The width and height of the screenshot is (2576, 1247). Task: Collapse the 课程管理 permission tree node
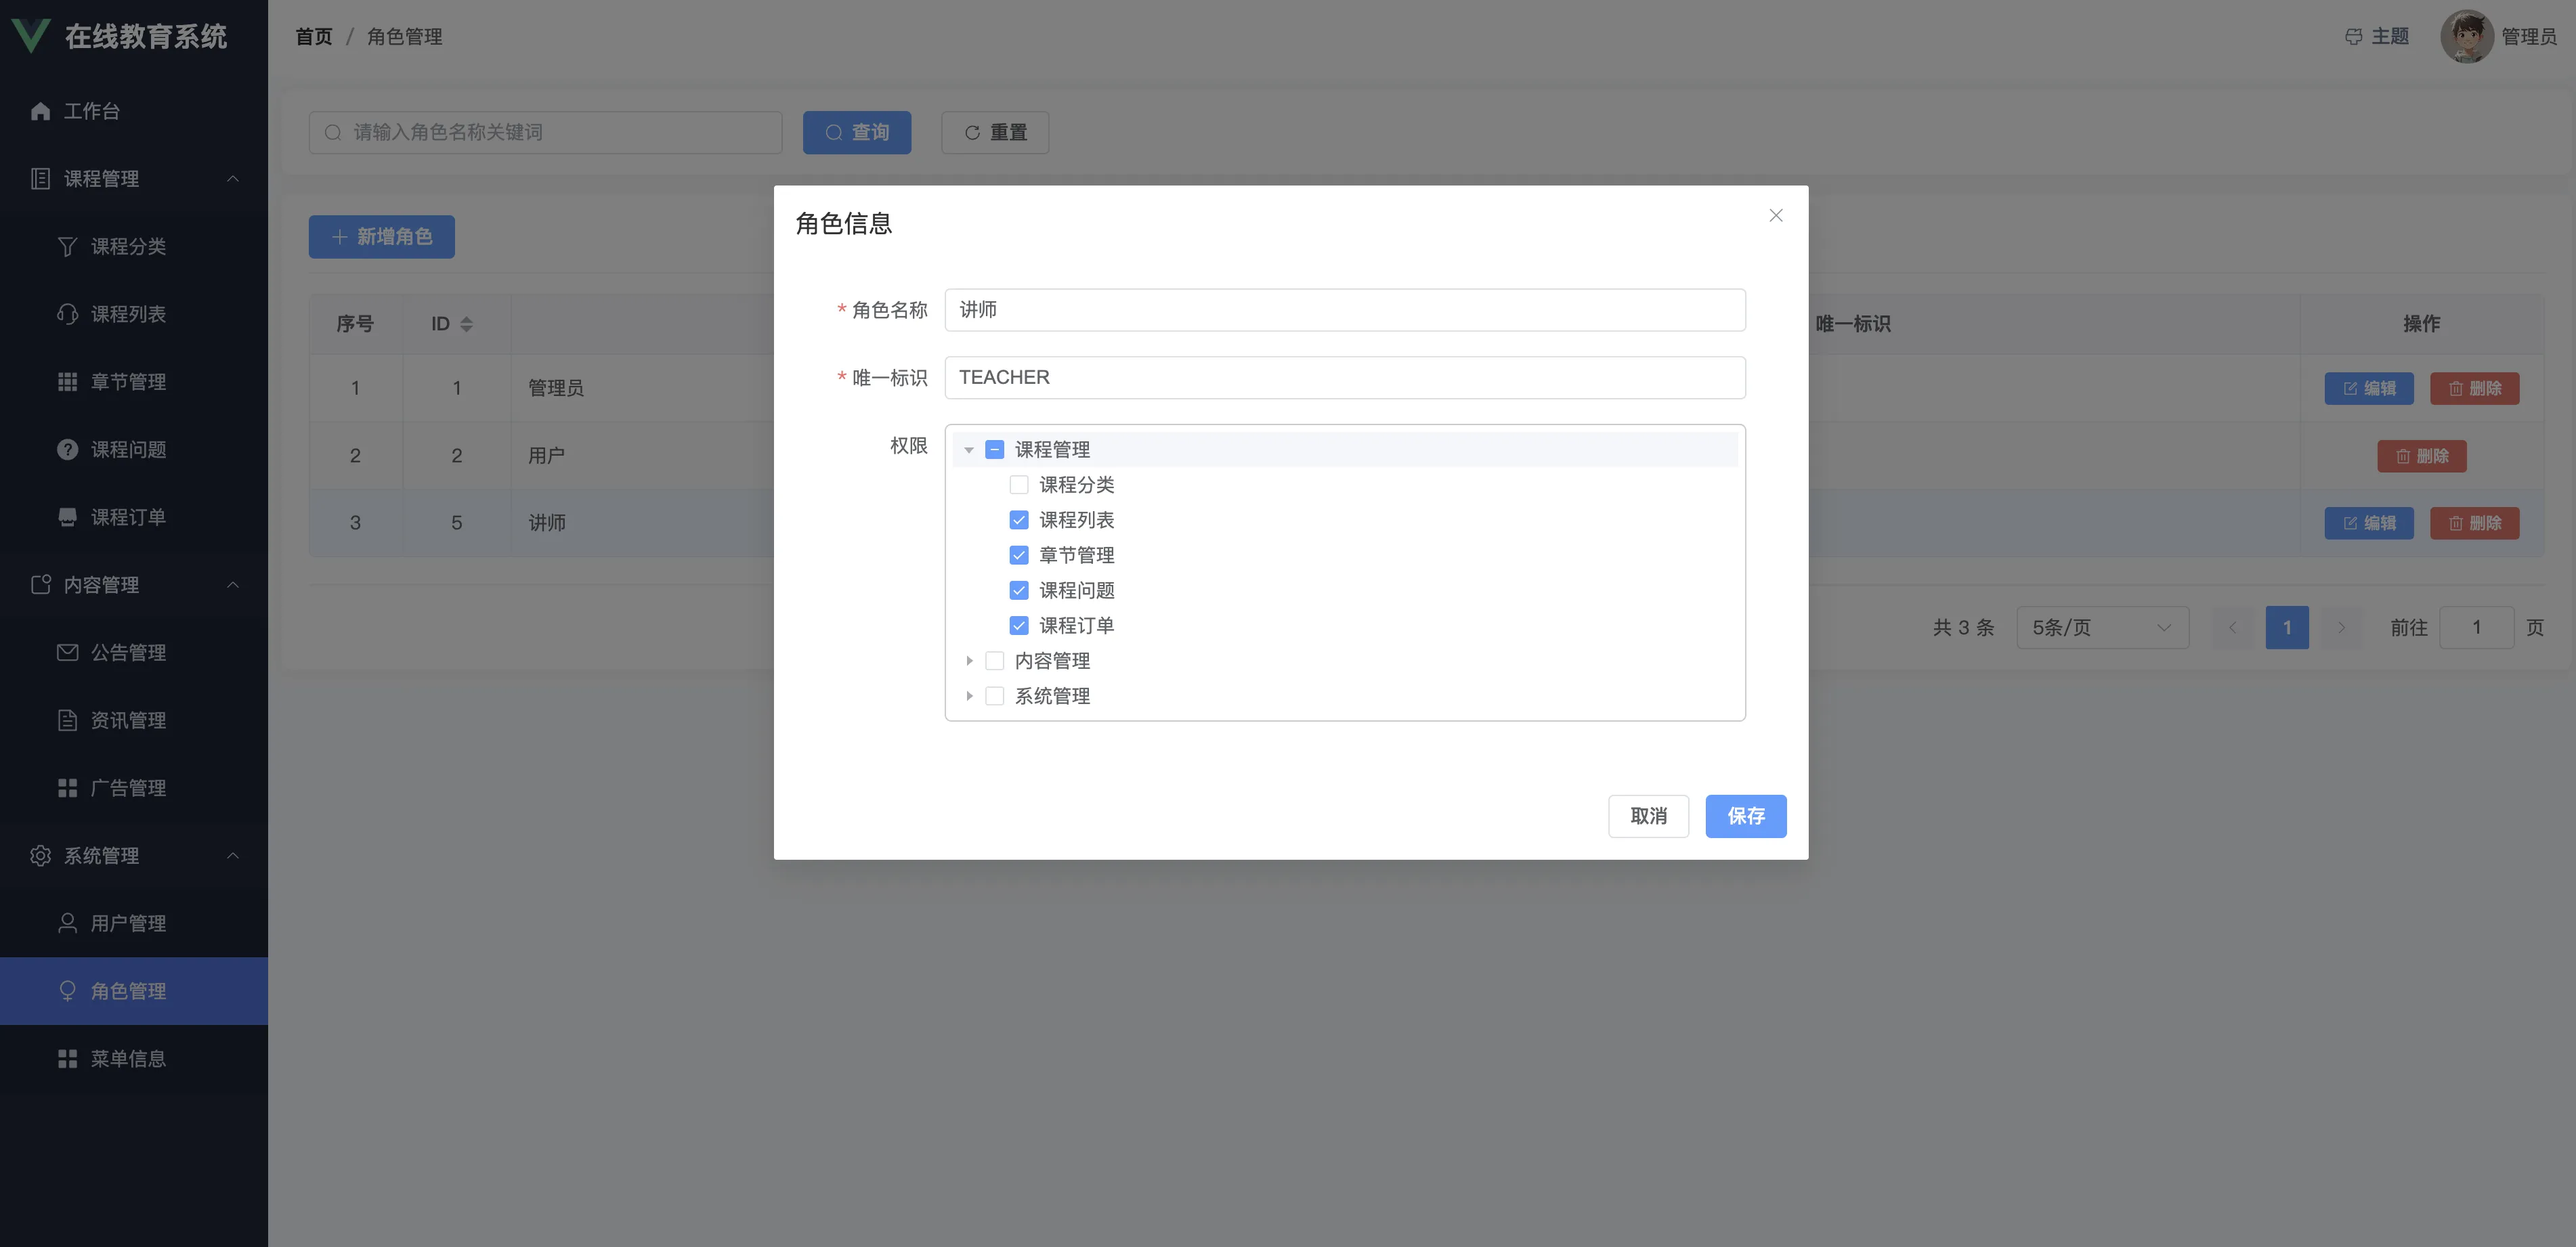pos(969,450)
